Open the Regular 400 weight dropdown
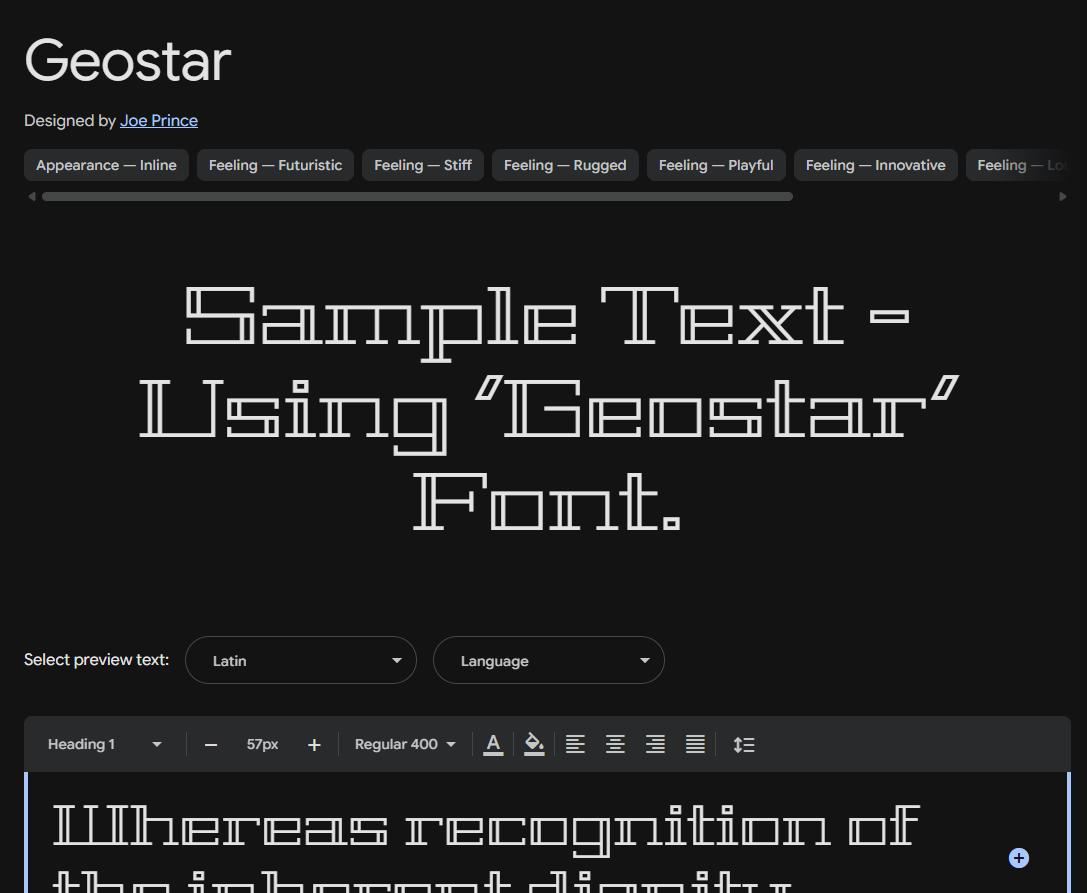1087x893 pixels. (x=406, y=745)
